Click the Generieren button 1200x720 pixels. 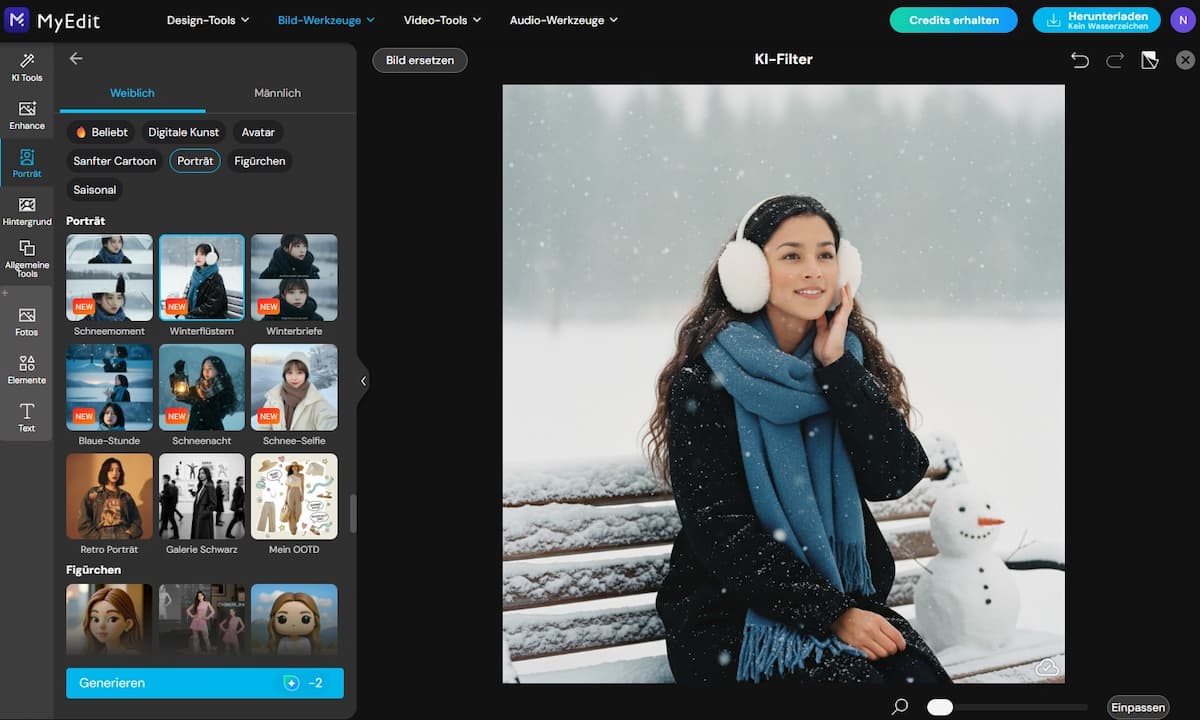coord(204,682)
